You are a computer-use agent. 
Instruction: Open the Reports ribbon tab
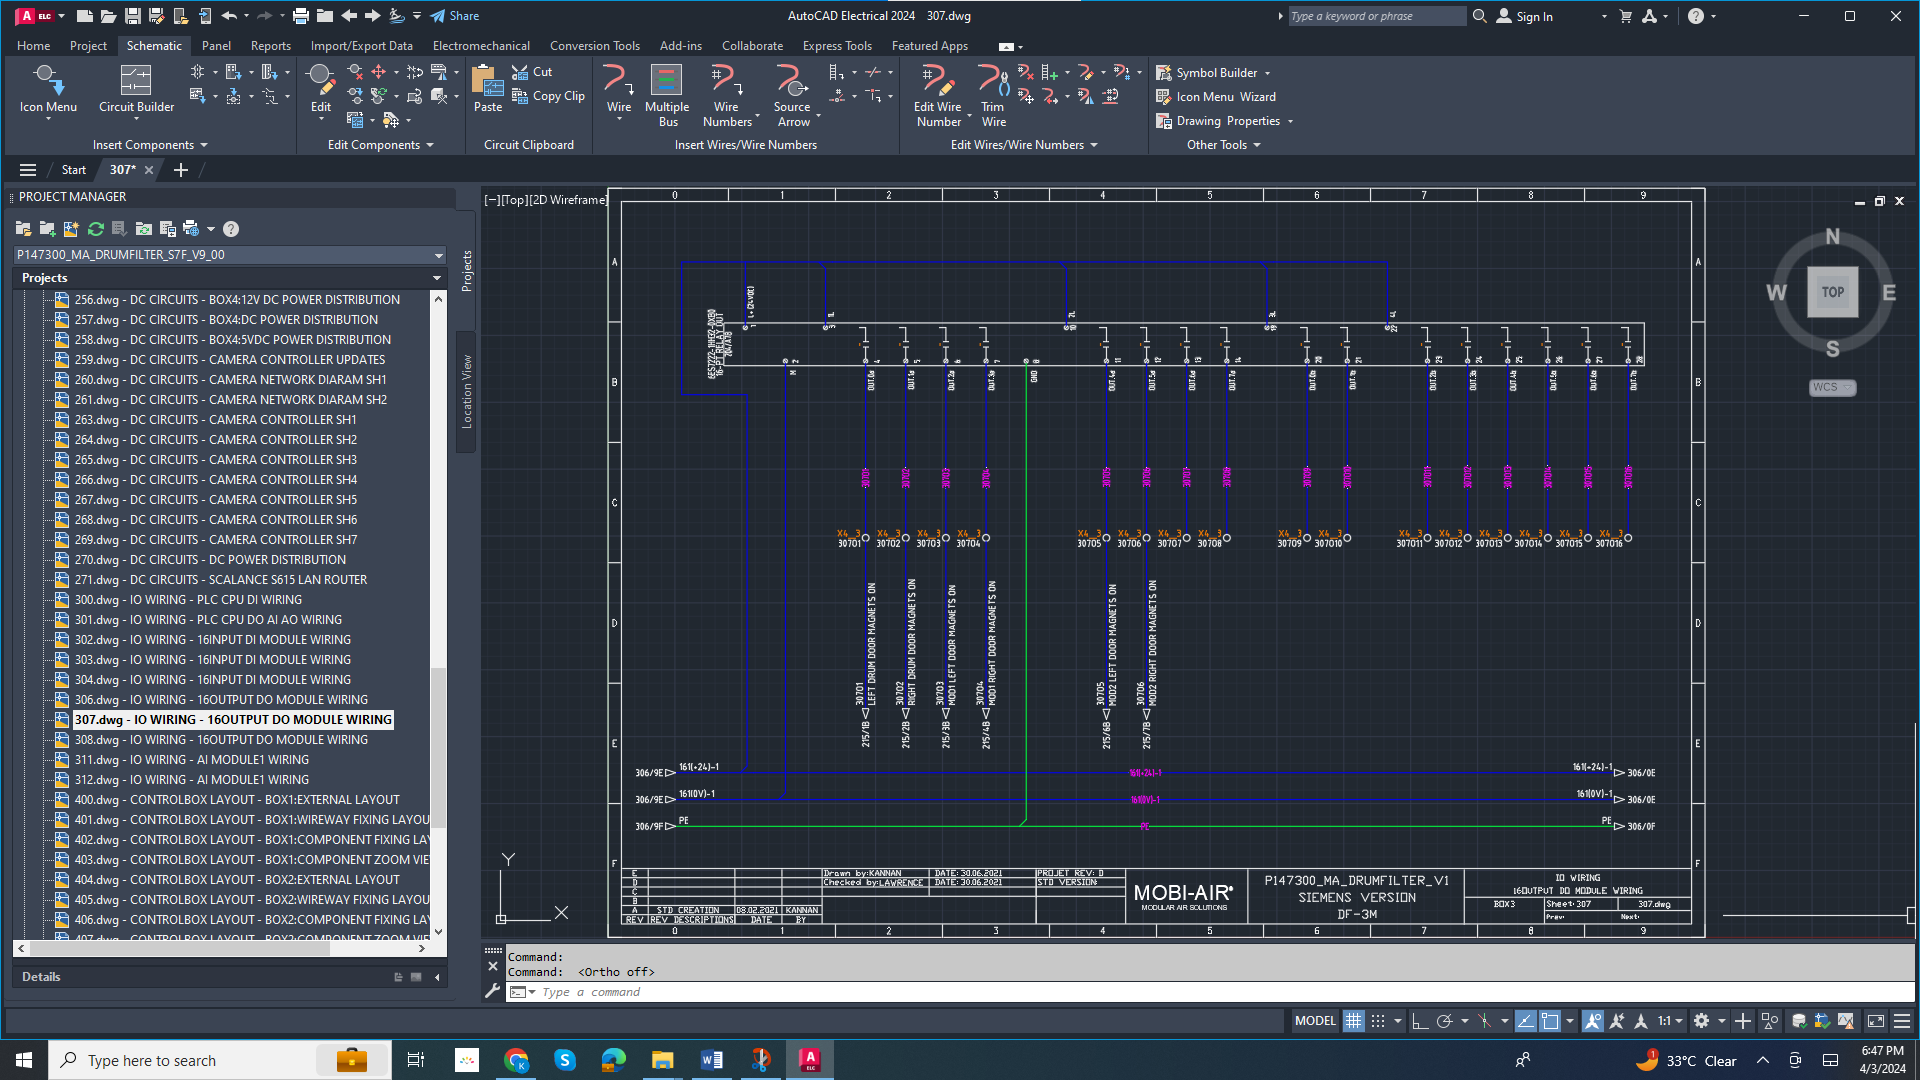tap(270, 46)
